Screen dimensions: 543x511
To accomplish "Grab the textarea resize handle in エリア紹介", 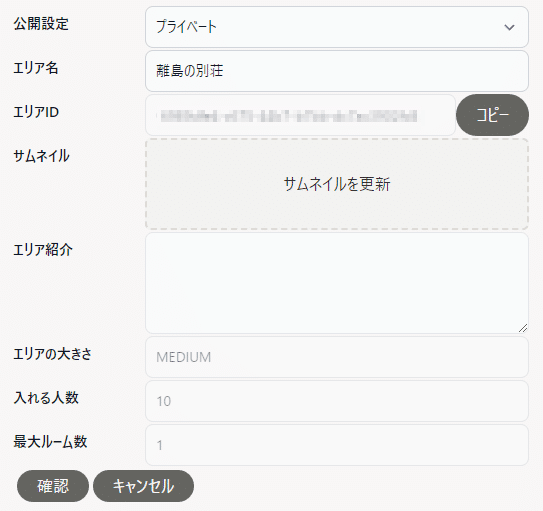I will click(523, 328).
